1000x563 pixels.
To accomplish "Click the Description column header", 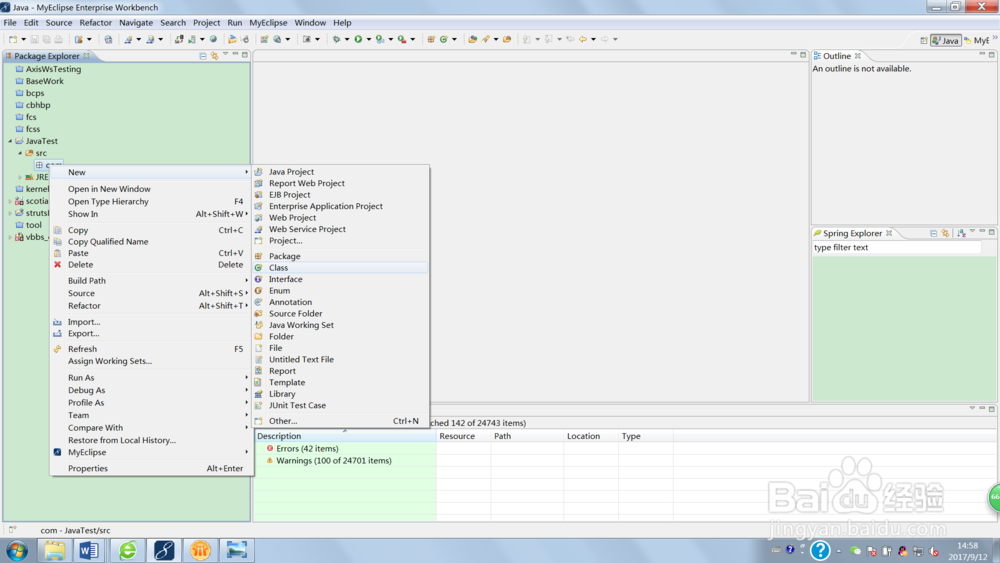I will [x=346, y=436].
